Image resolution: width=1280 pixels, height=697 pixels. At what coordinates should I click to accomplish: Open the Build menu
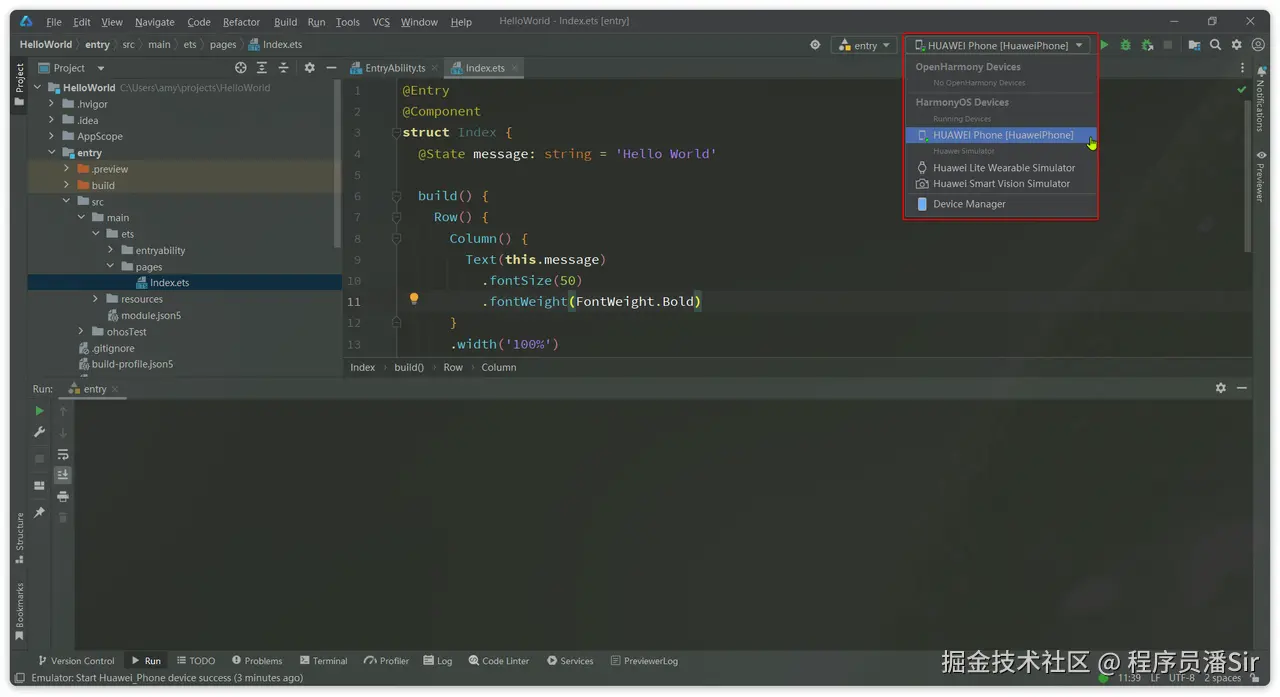coord(285,22)
